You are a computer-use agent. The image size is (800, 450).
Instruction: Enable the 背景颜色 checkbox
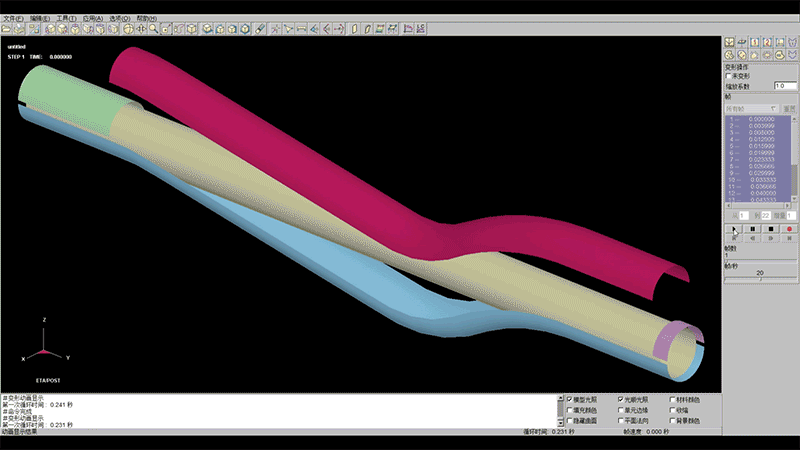click(x=670, y=421)
